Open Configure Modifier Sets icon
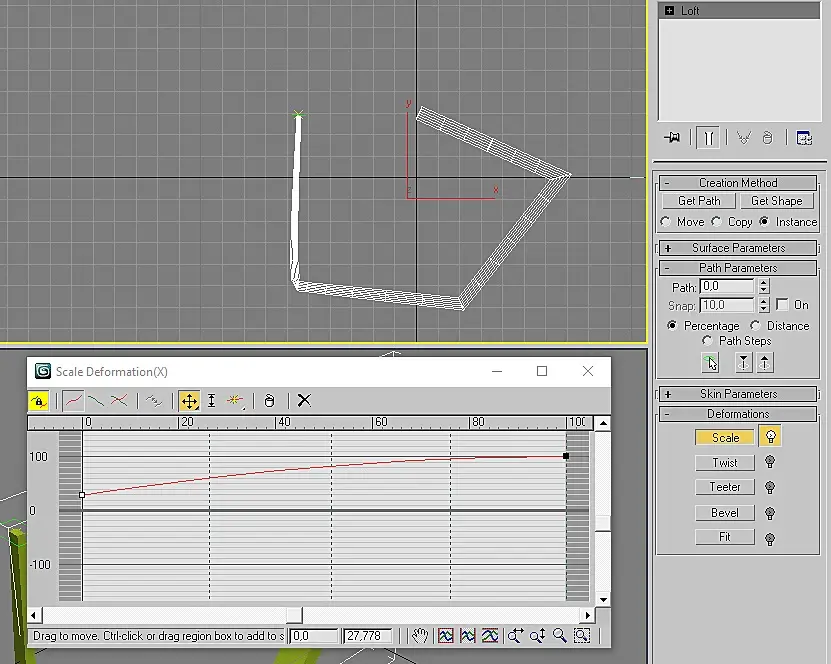Screen dimensions: 831x664 point(804,138)
